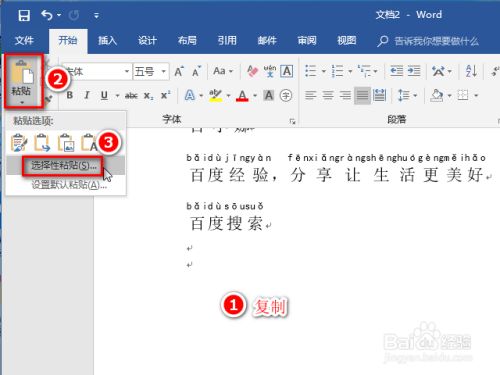Paste with keep source formatting icon

[x=19, y=143]
